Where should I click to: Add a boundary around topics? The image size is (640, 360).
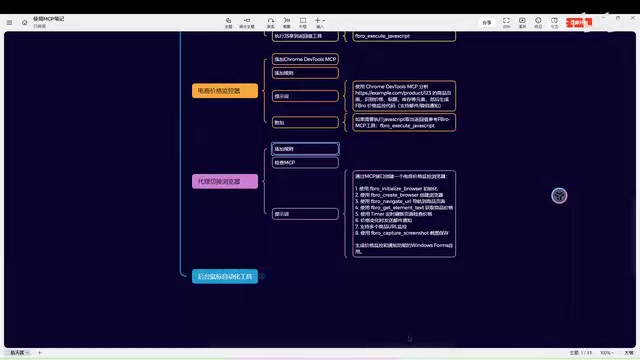302,22
